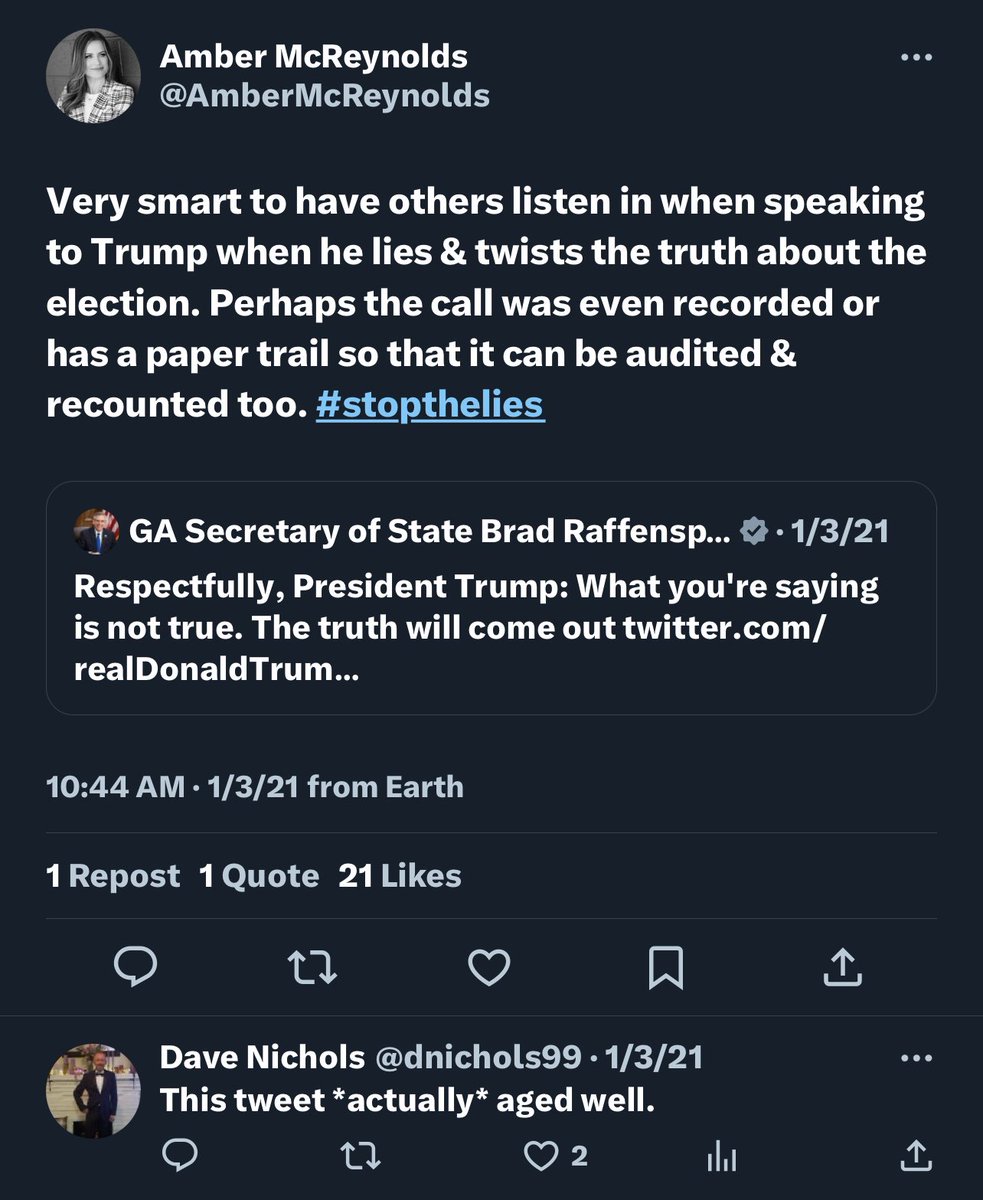Open more options for Amber's tweet
The image size is (983, 1200).
tap(915, 58)
